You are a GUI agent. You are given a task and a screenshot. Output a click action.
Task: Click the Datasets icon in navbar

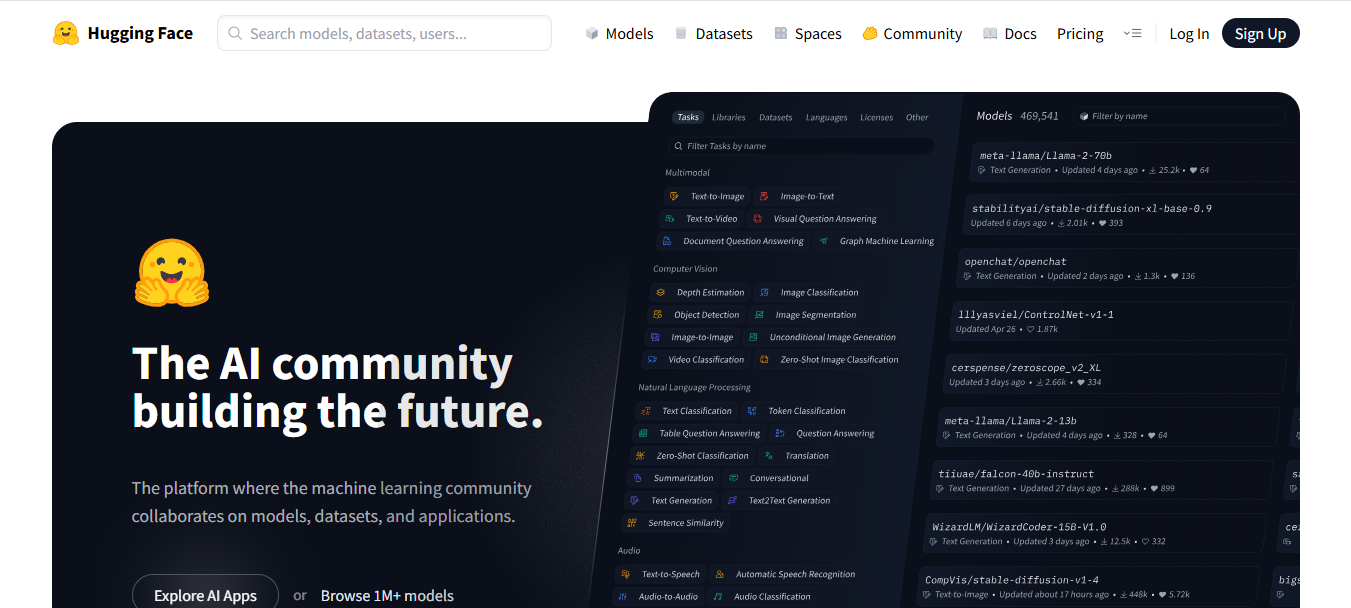(681, 33)
